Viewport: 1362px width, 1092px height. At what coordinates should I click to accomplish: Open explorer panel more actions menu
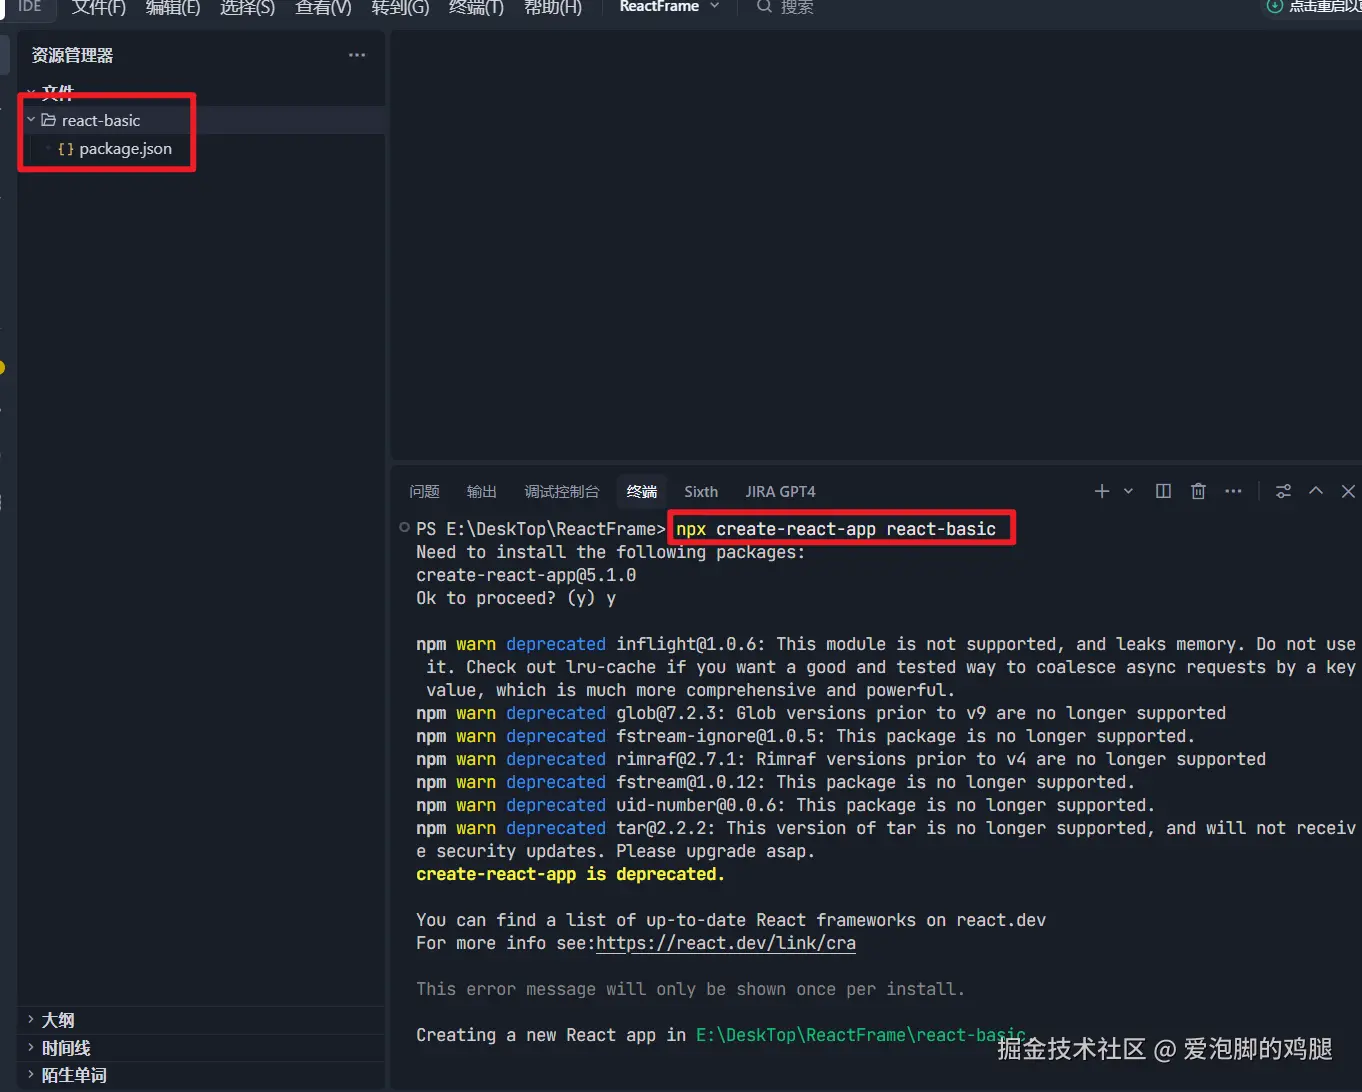(x=357, y=55)
